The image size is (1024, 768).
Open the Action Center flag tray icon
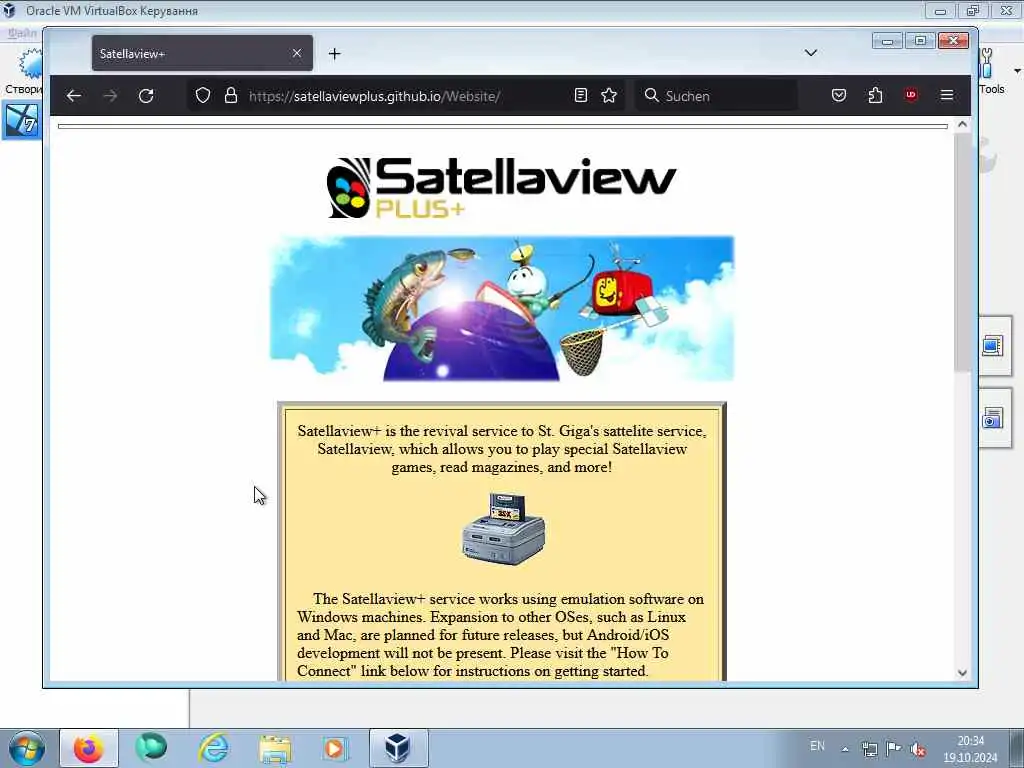[x=893, y=748]
